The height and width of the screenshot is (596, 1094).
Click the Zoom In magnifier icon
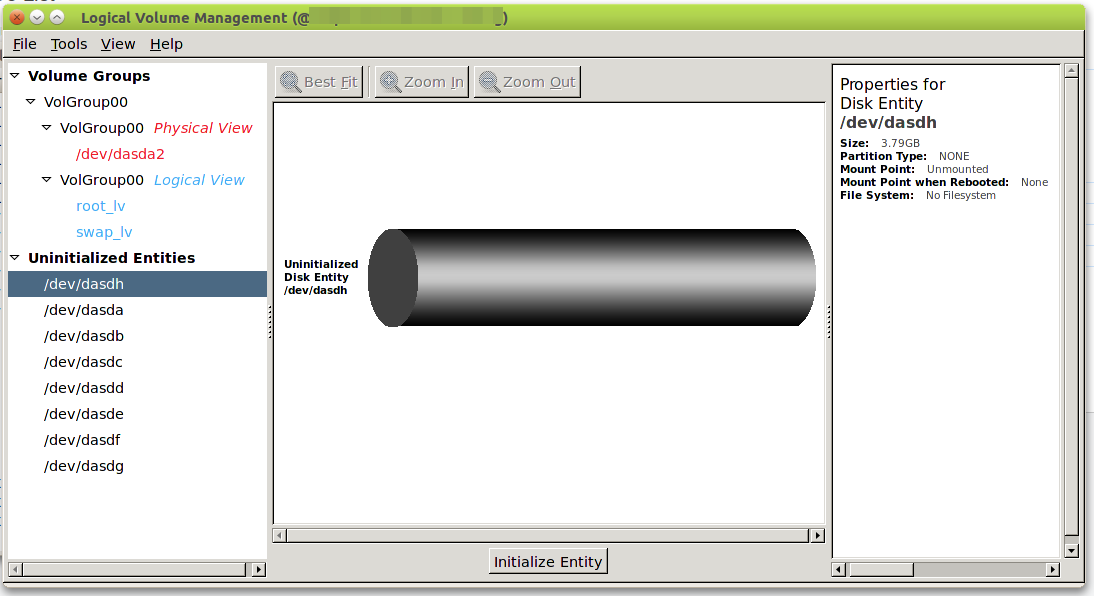[x=390, y=82]
